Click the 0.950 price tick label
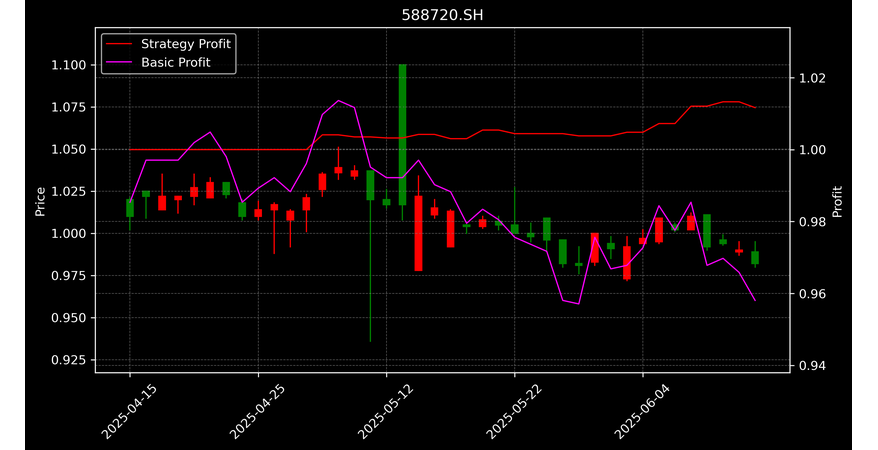This screenshot has height=450, width=878. tap(69, 318)
